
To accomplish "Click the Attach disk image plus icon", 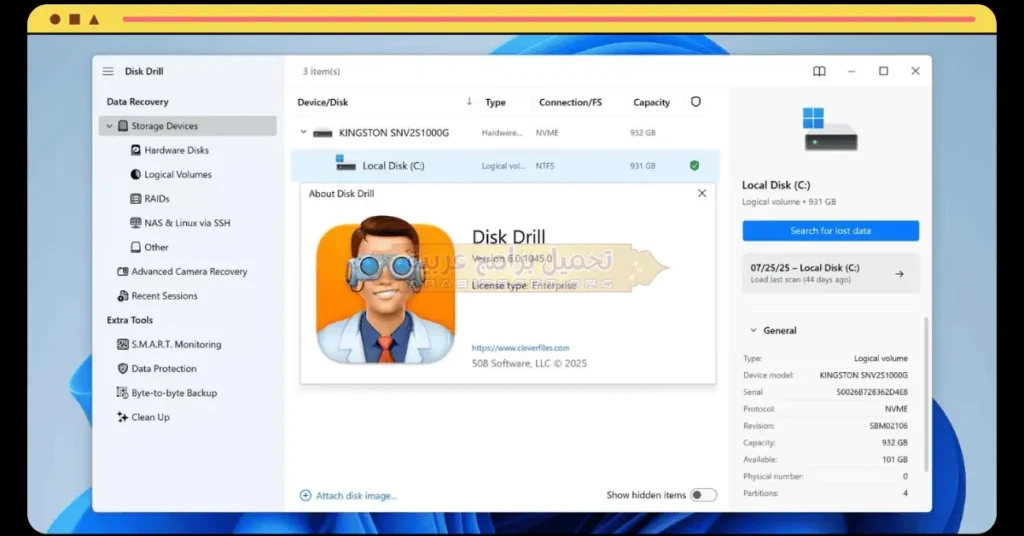I will 305,496.
